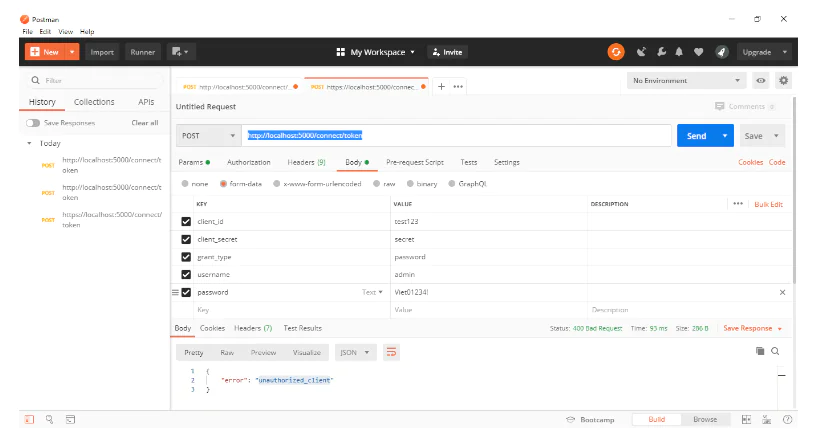Viewport: 833px width, 431px height.
Task: Open the help question mark icon
Action: click(x=788, y=420)
